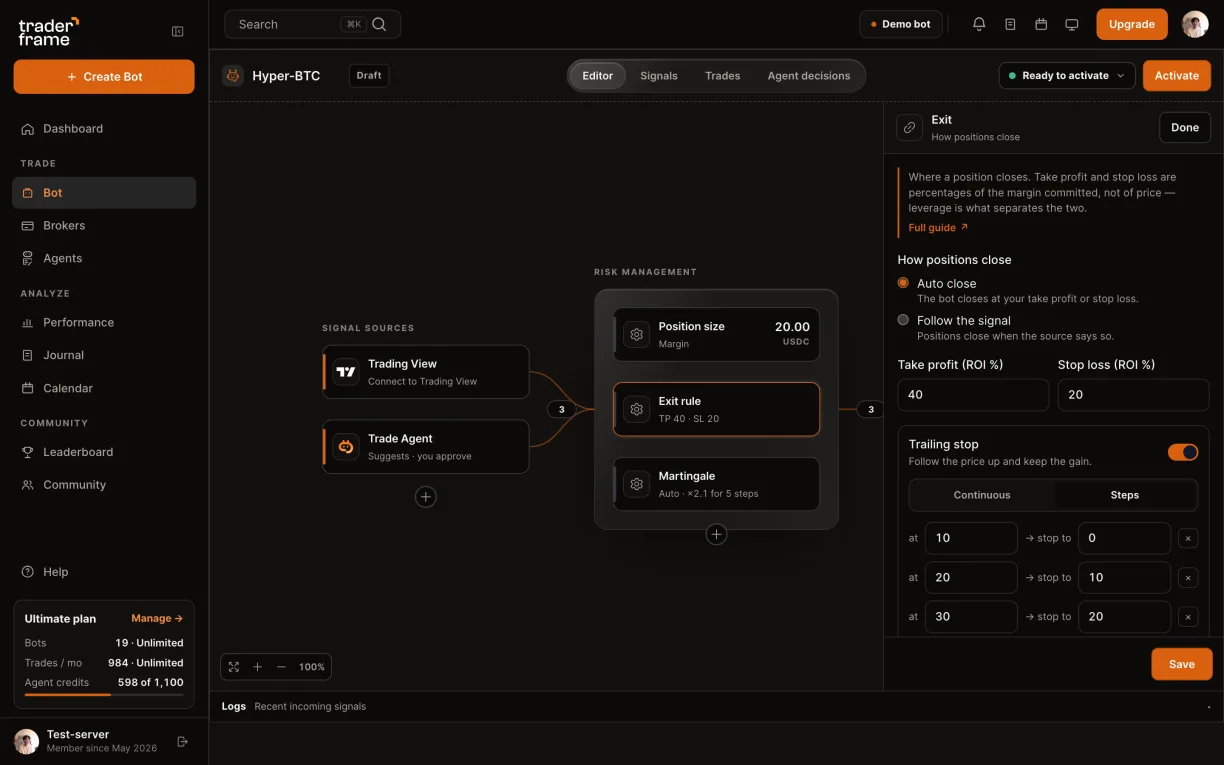
Task: Zoom out on the canvas
Action: coord(281,667)
